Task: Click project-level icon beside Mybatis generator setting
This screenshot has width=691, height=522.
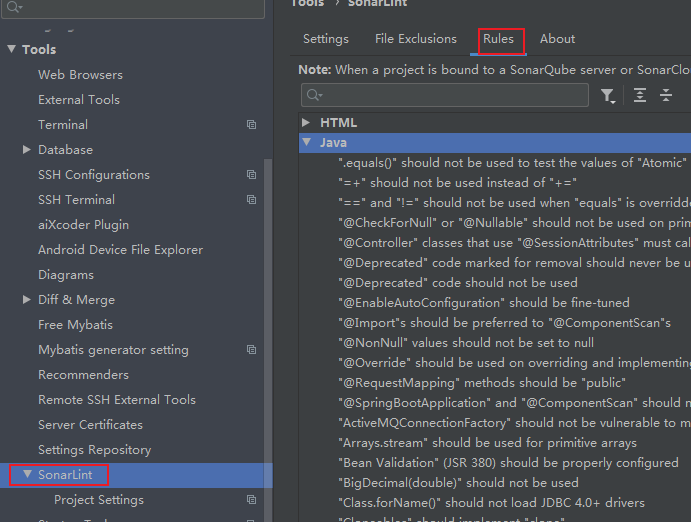Action: (x=251, y=350)
